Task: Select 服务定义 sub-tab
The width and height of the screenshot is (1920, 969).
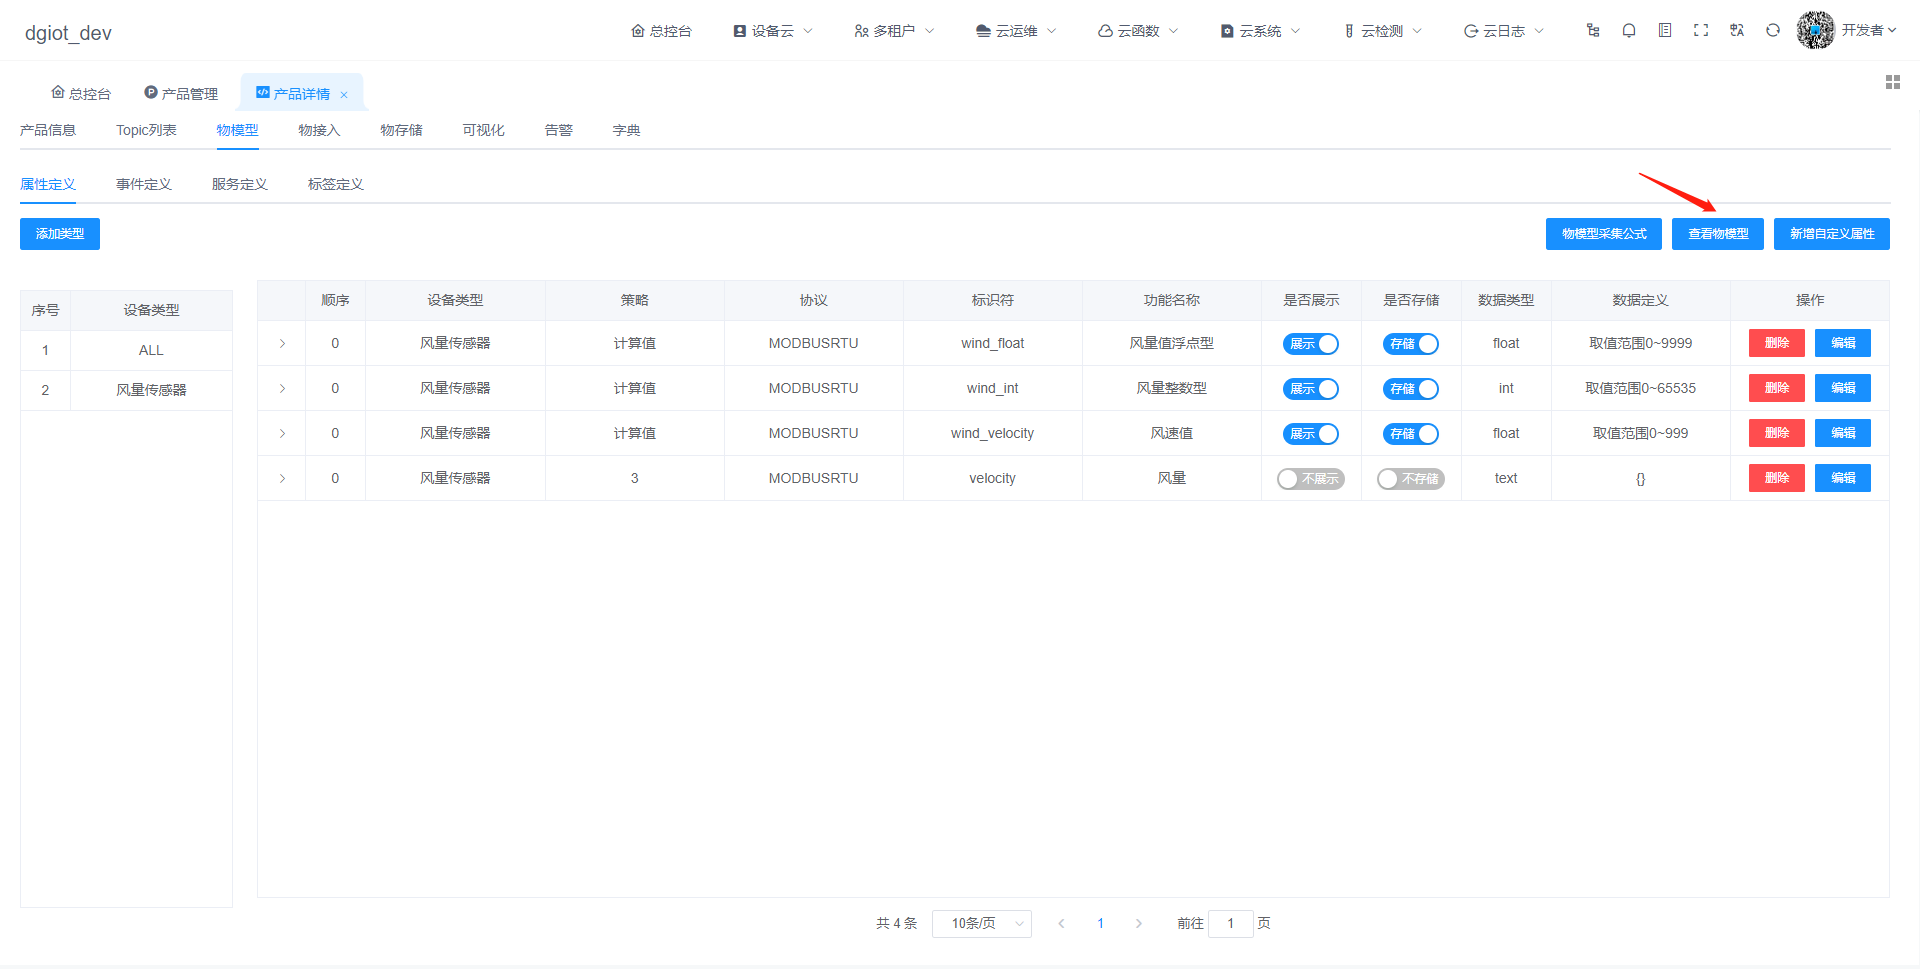Action: (240, 184)
